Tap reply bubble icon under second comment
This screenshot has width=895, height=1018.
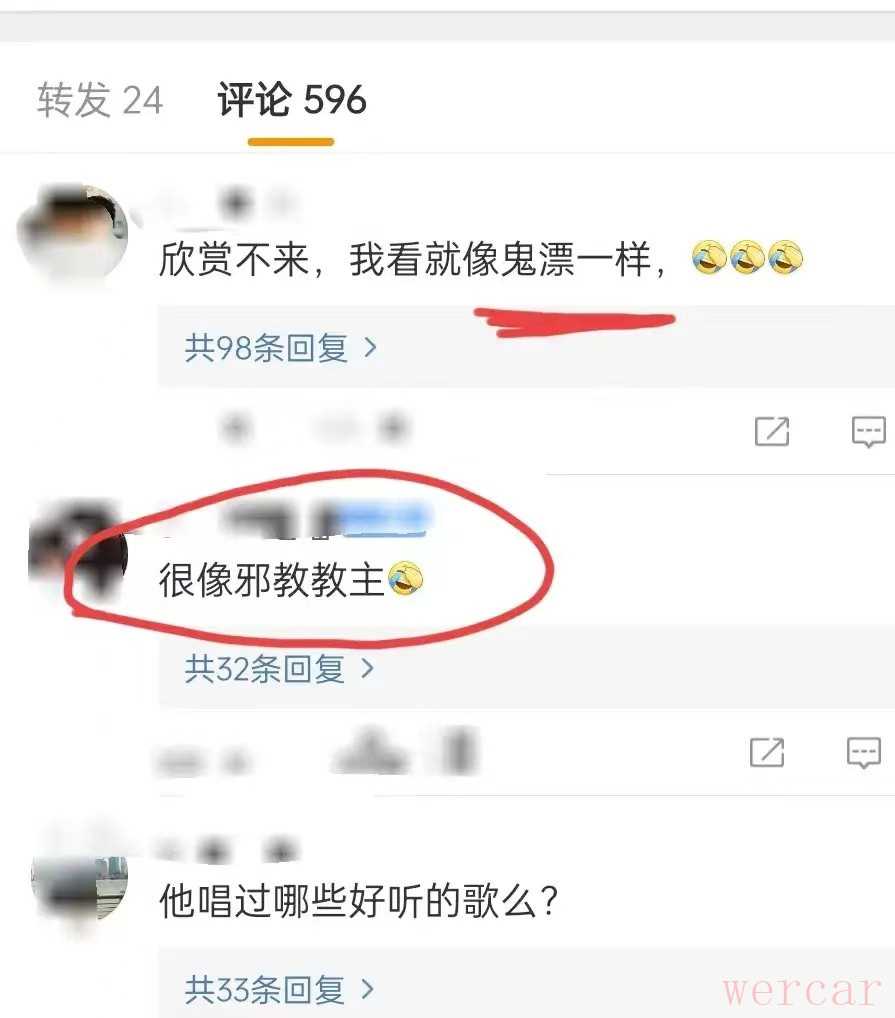864,753
